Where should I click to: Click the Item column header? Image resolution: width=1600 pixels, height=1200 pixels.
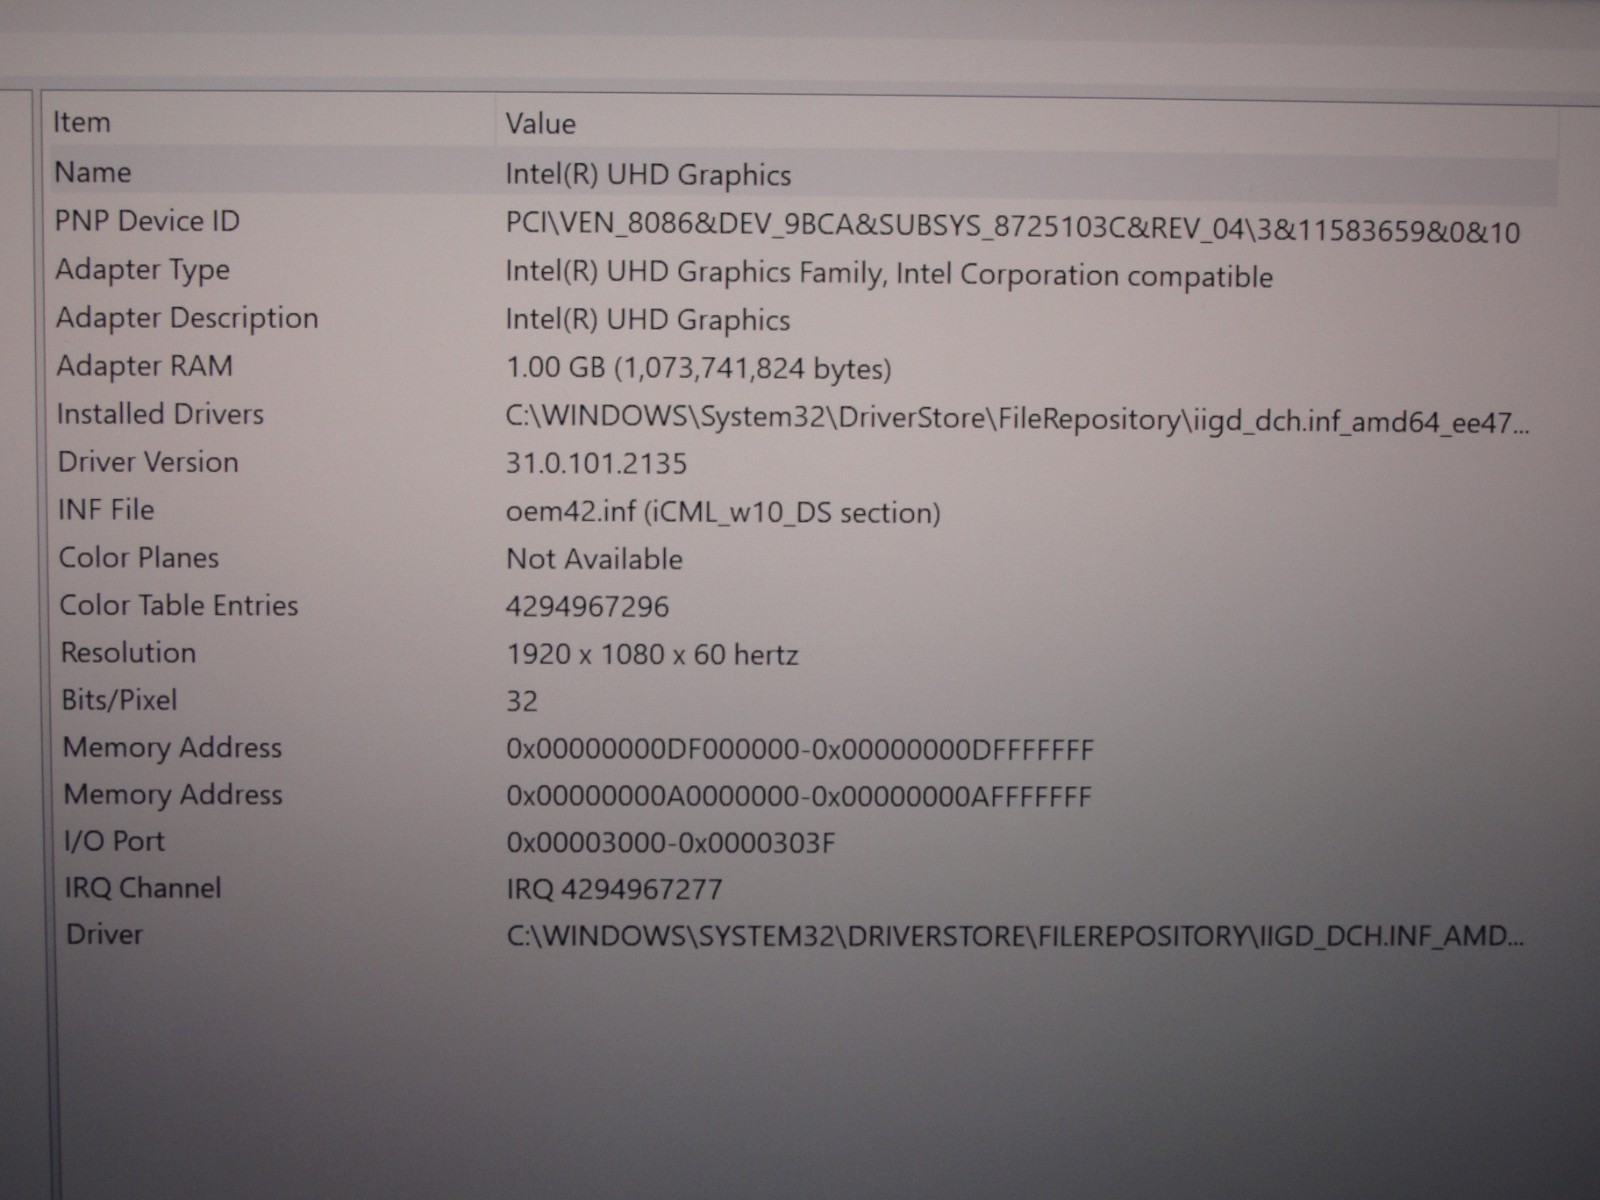tap(81, 122)
